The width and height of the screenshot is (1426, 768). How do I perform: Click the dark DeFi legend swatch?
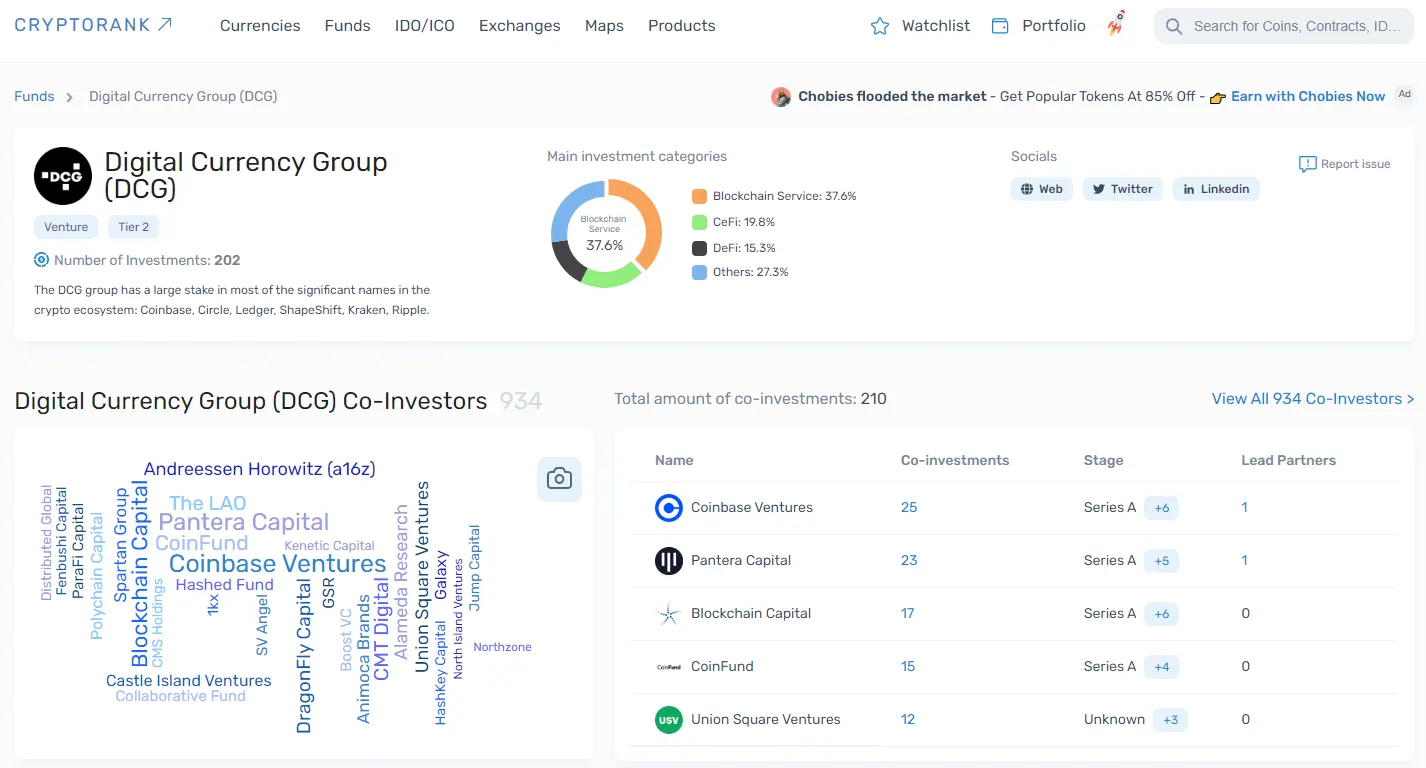pos(699,248)
